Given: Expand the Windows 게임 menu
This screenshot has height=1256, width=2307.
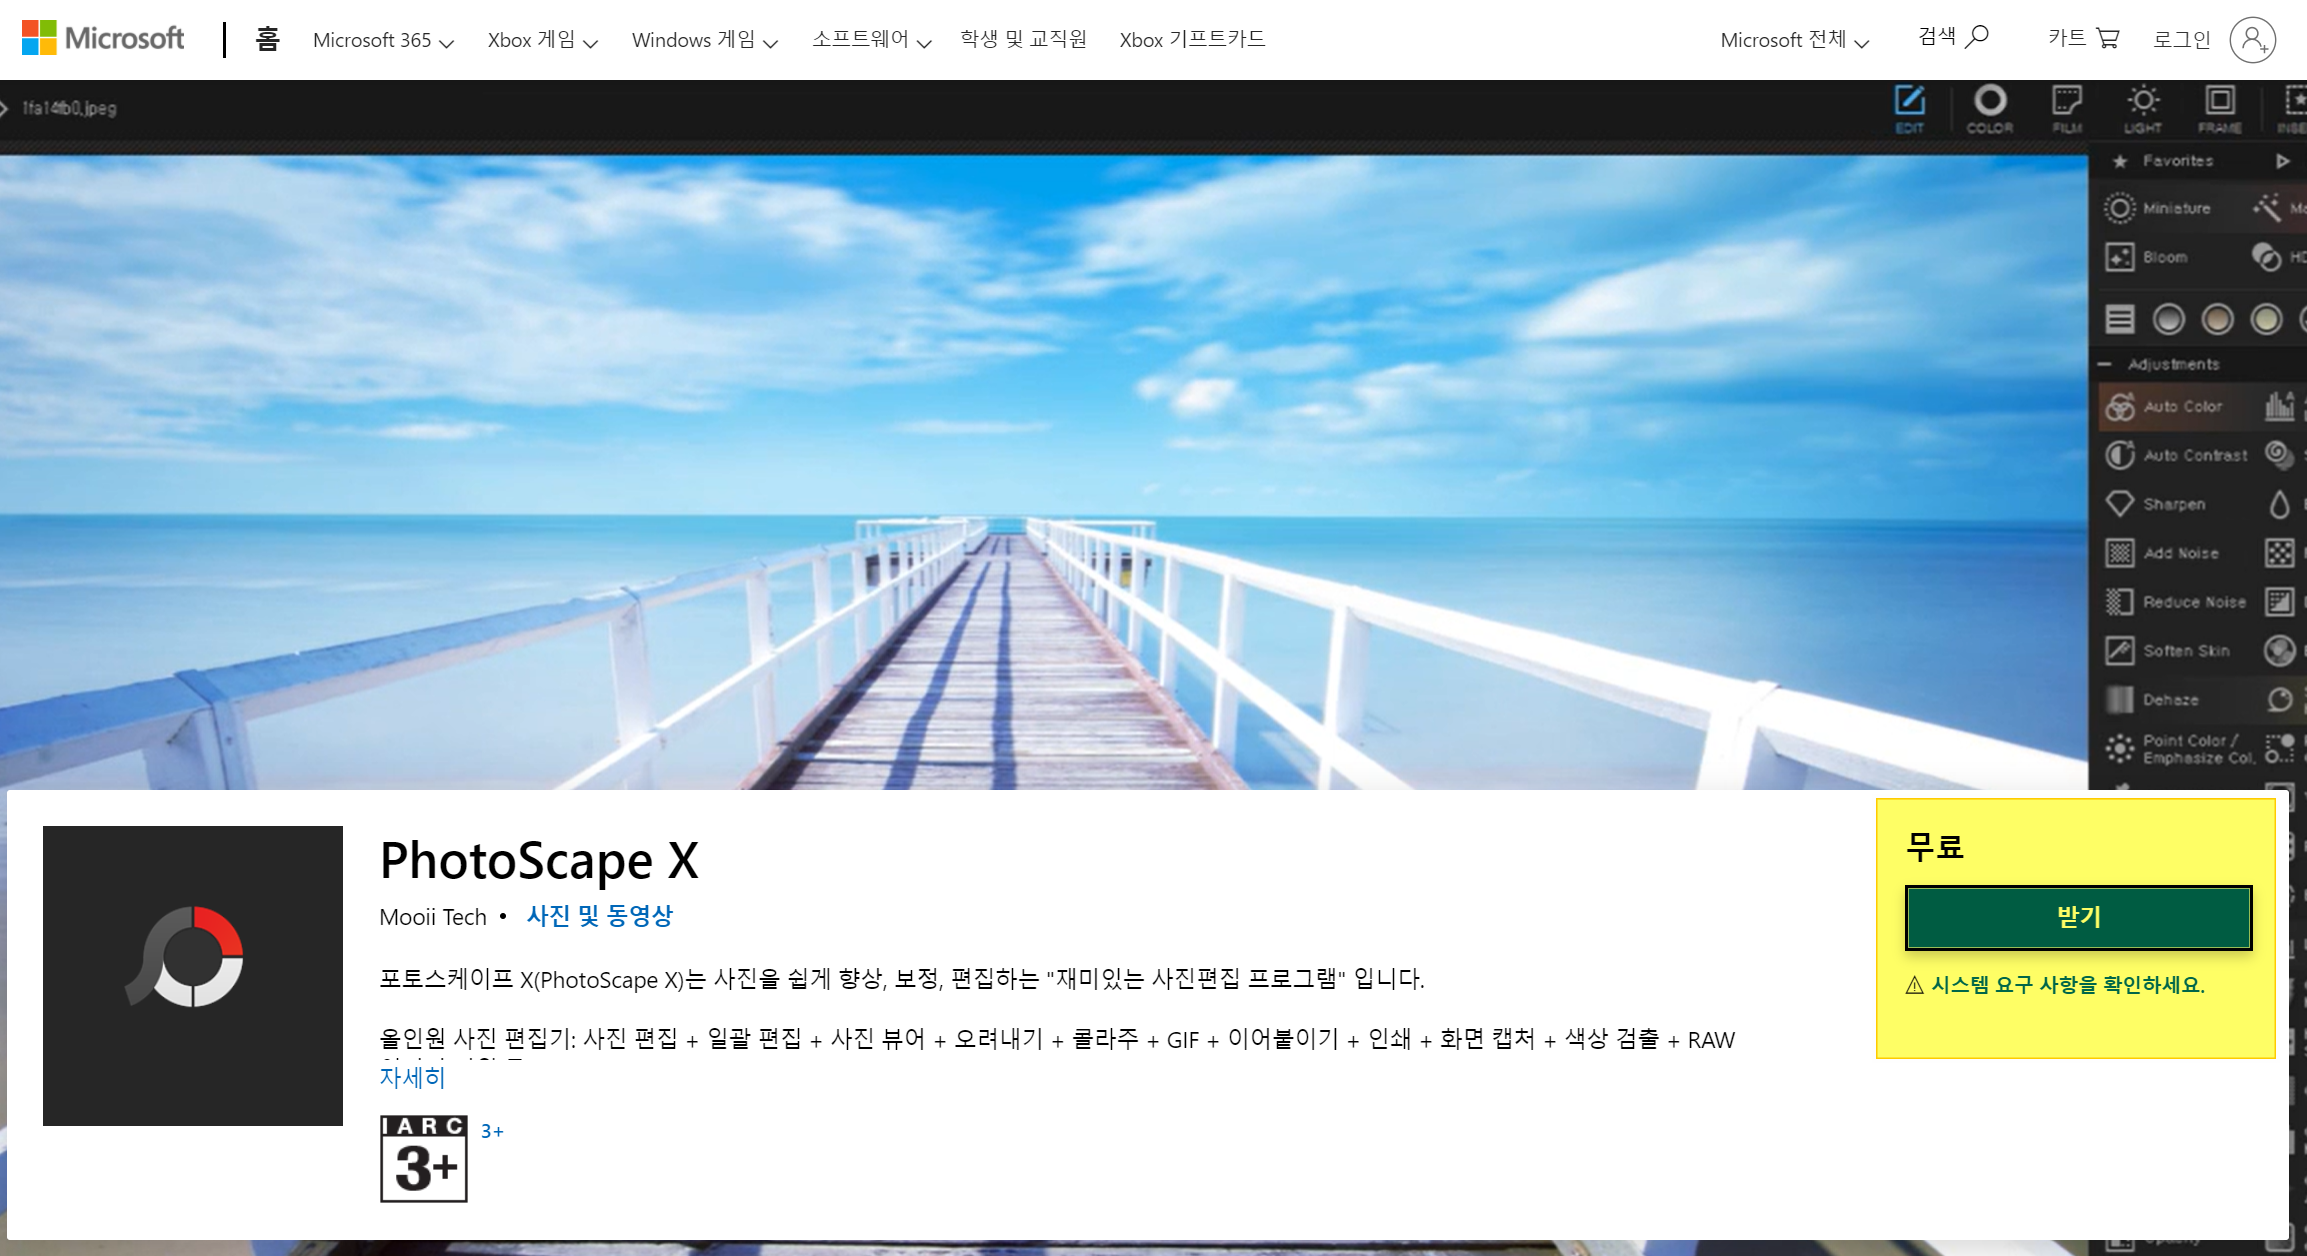Looking at the screenshot, I should (704, 40).
